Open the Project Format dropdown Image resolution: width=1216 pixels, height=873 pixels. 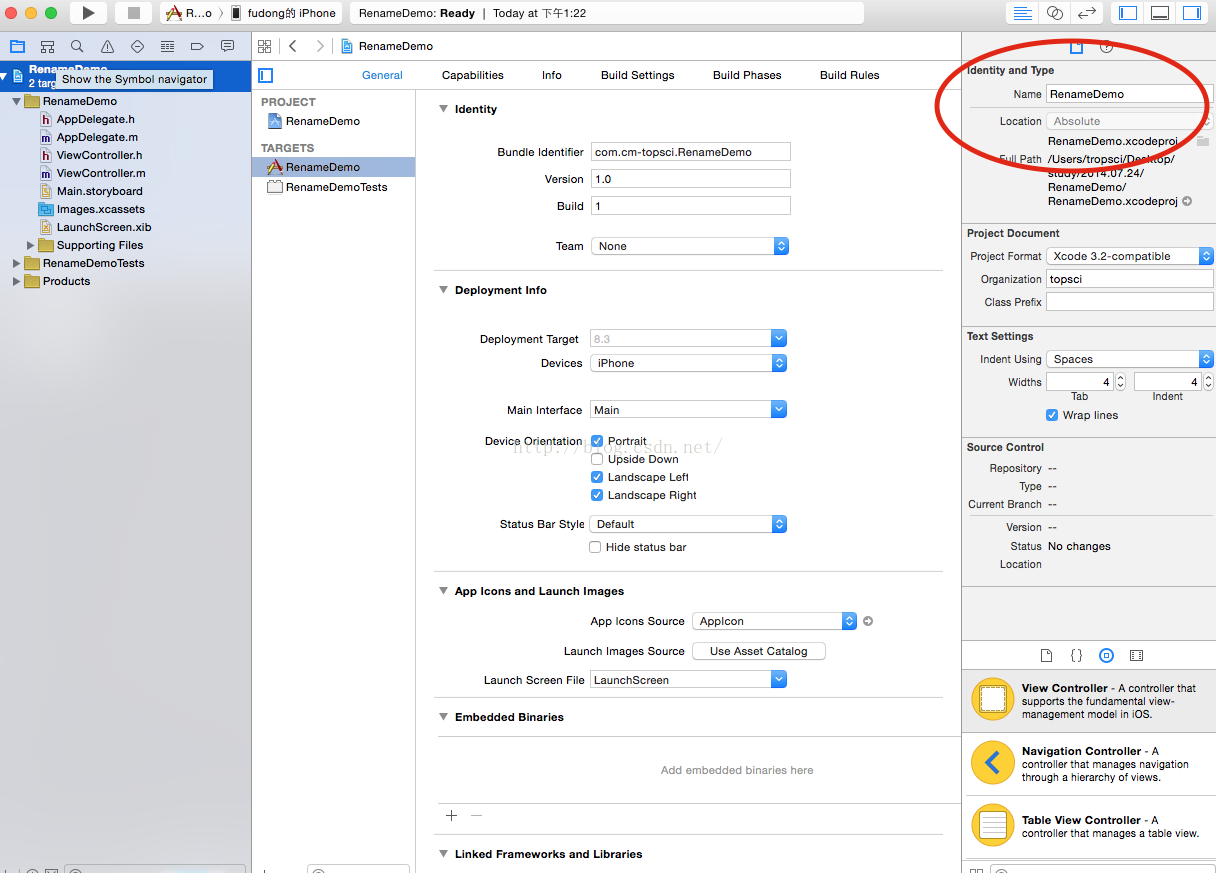coord(1130,256)
